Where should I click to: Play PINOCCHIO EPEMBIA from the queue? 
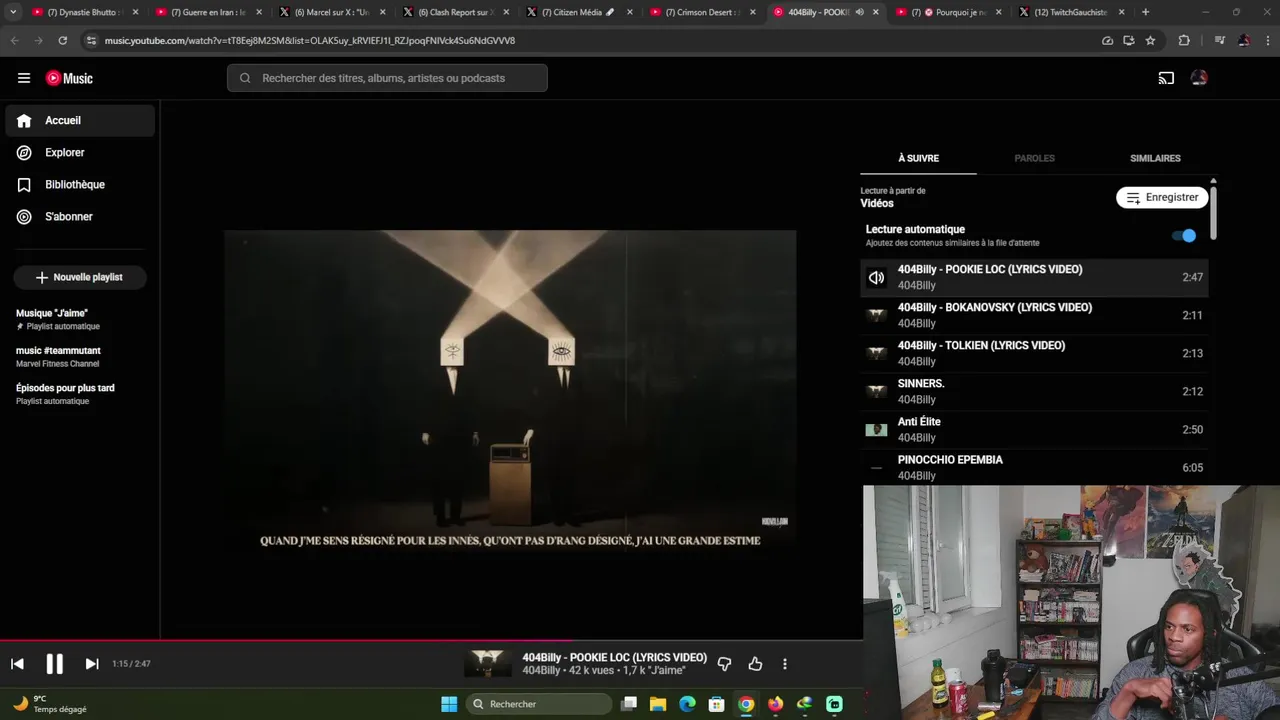pyautogui.click(x=1034, y=467)
